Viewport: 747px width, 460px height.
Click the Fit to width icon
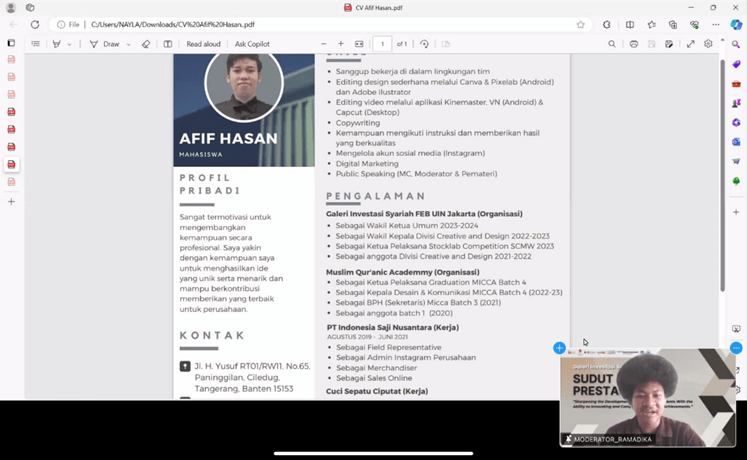click(359, 44)
